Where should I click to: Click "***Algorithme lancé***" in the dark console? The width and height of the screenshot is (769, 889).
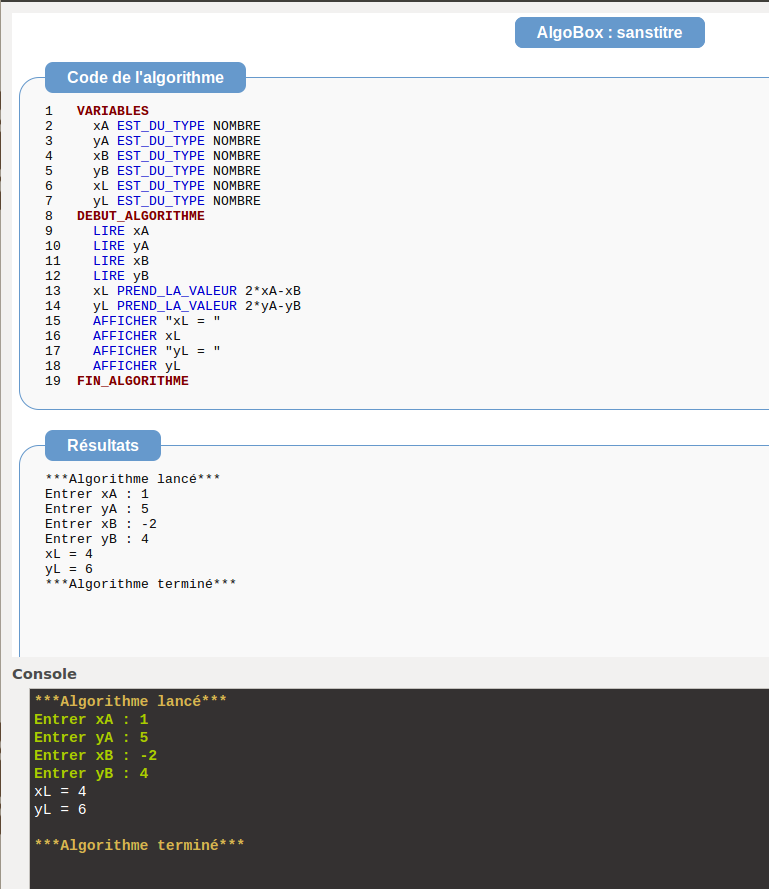[x=130, y=701]
